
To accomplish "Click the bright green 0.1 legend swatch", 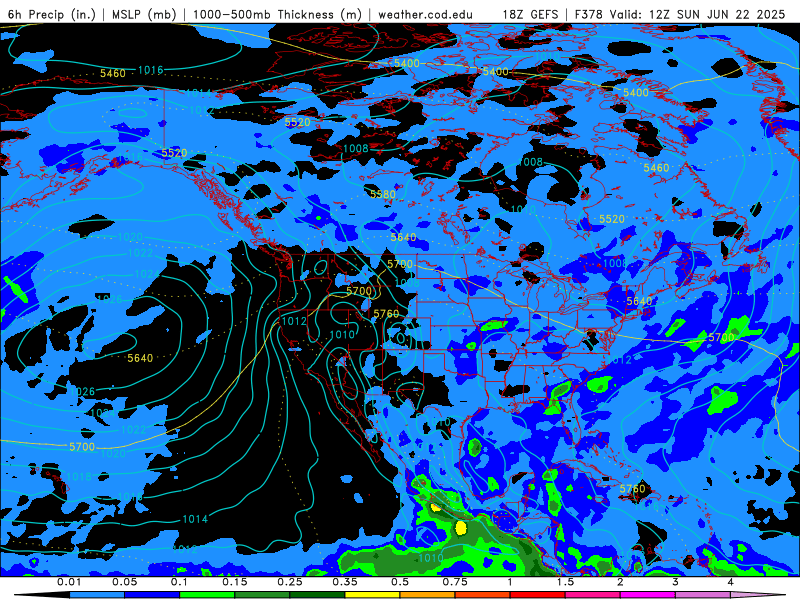I will coord(207,595).
